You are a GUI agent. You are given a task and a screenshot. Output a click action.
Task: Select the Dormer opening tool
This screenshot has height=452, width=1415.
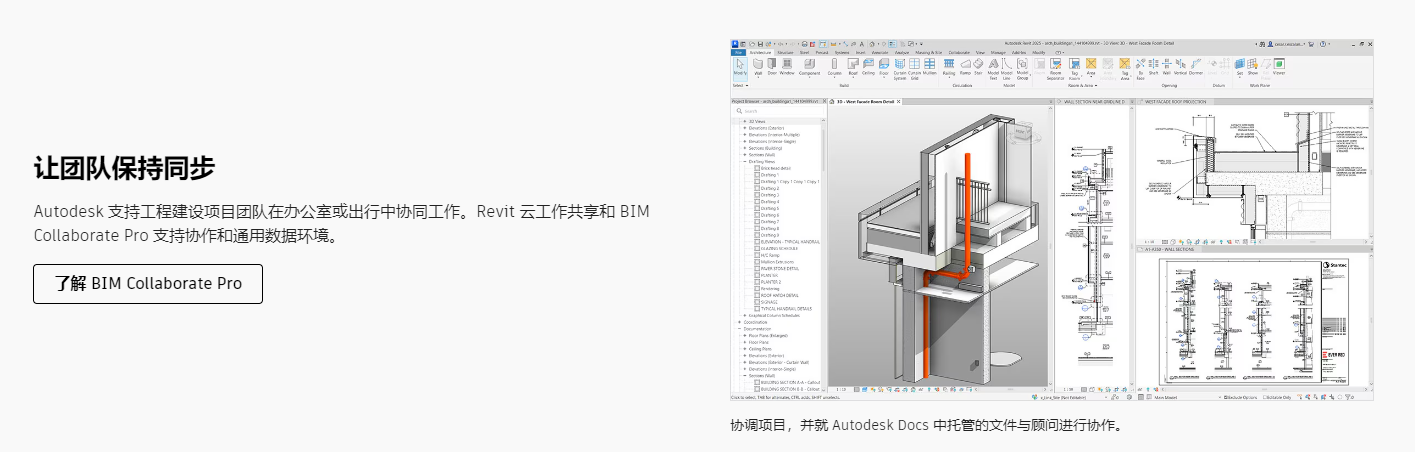pyautogui.click(x=1195, y=66)
